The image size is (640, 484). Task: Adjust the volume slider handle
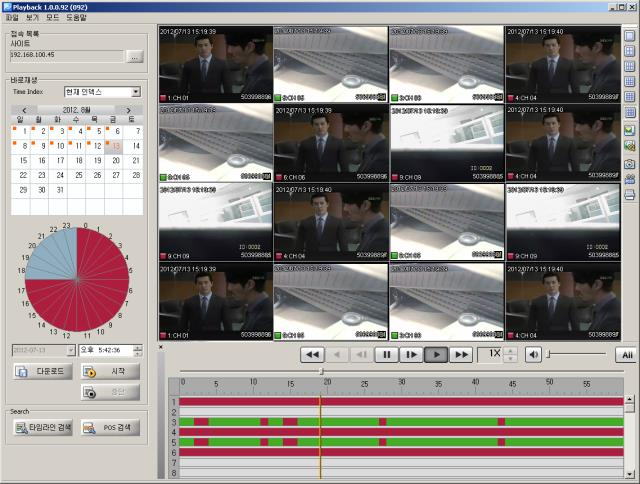coord(549,354)
